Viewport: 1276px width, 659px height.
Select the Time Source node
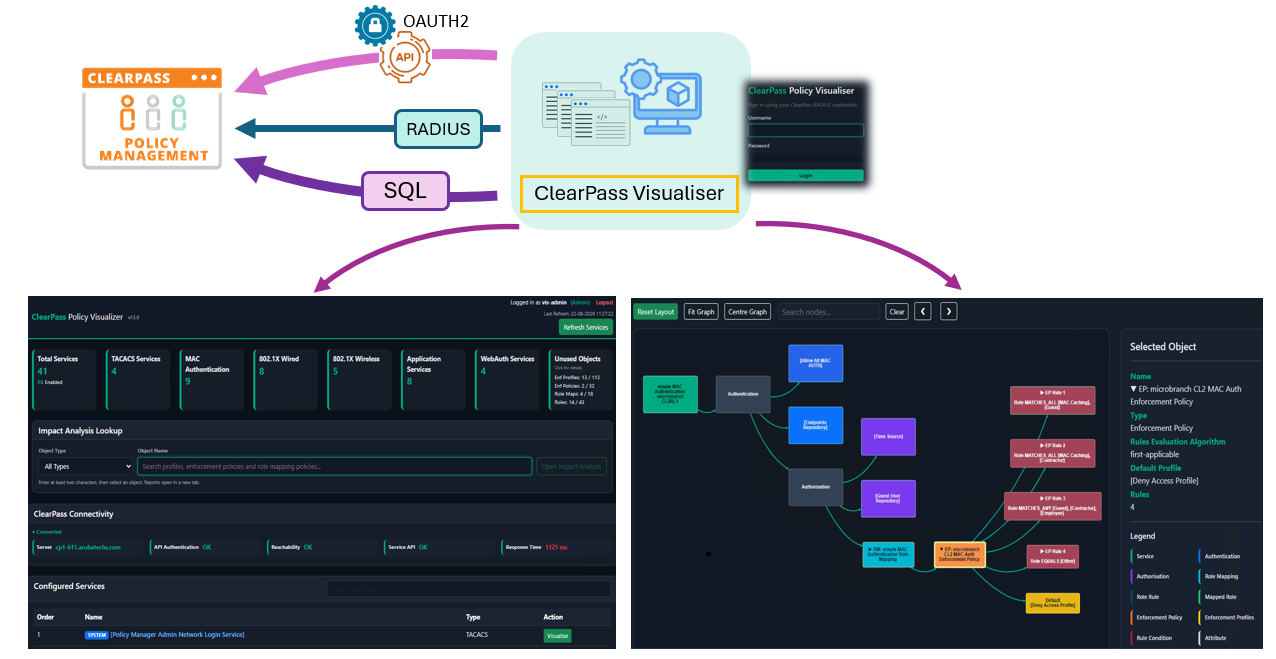888,437
